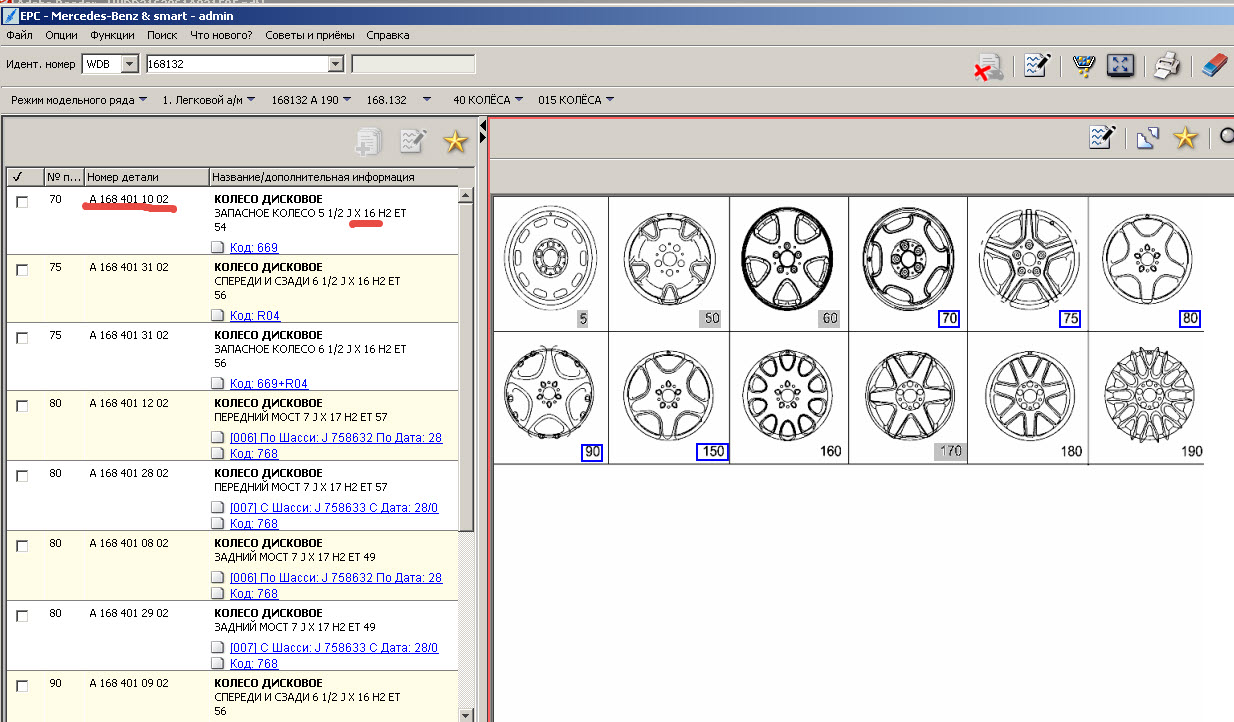Click the magnifier icon at right edge
The height and width of the screenshot is (722, 1234).
tap(1225, 138)
